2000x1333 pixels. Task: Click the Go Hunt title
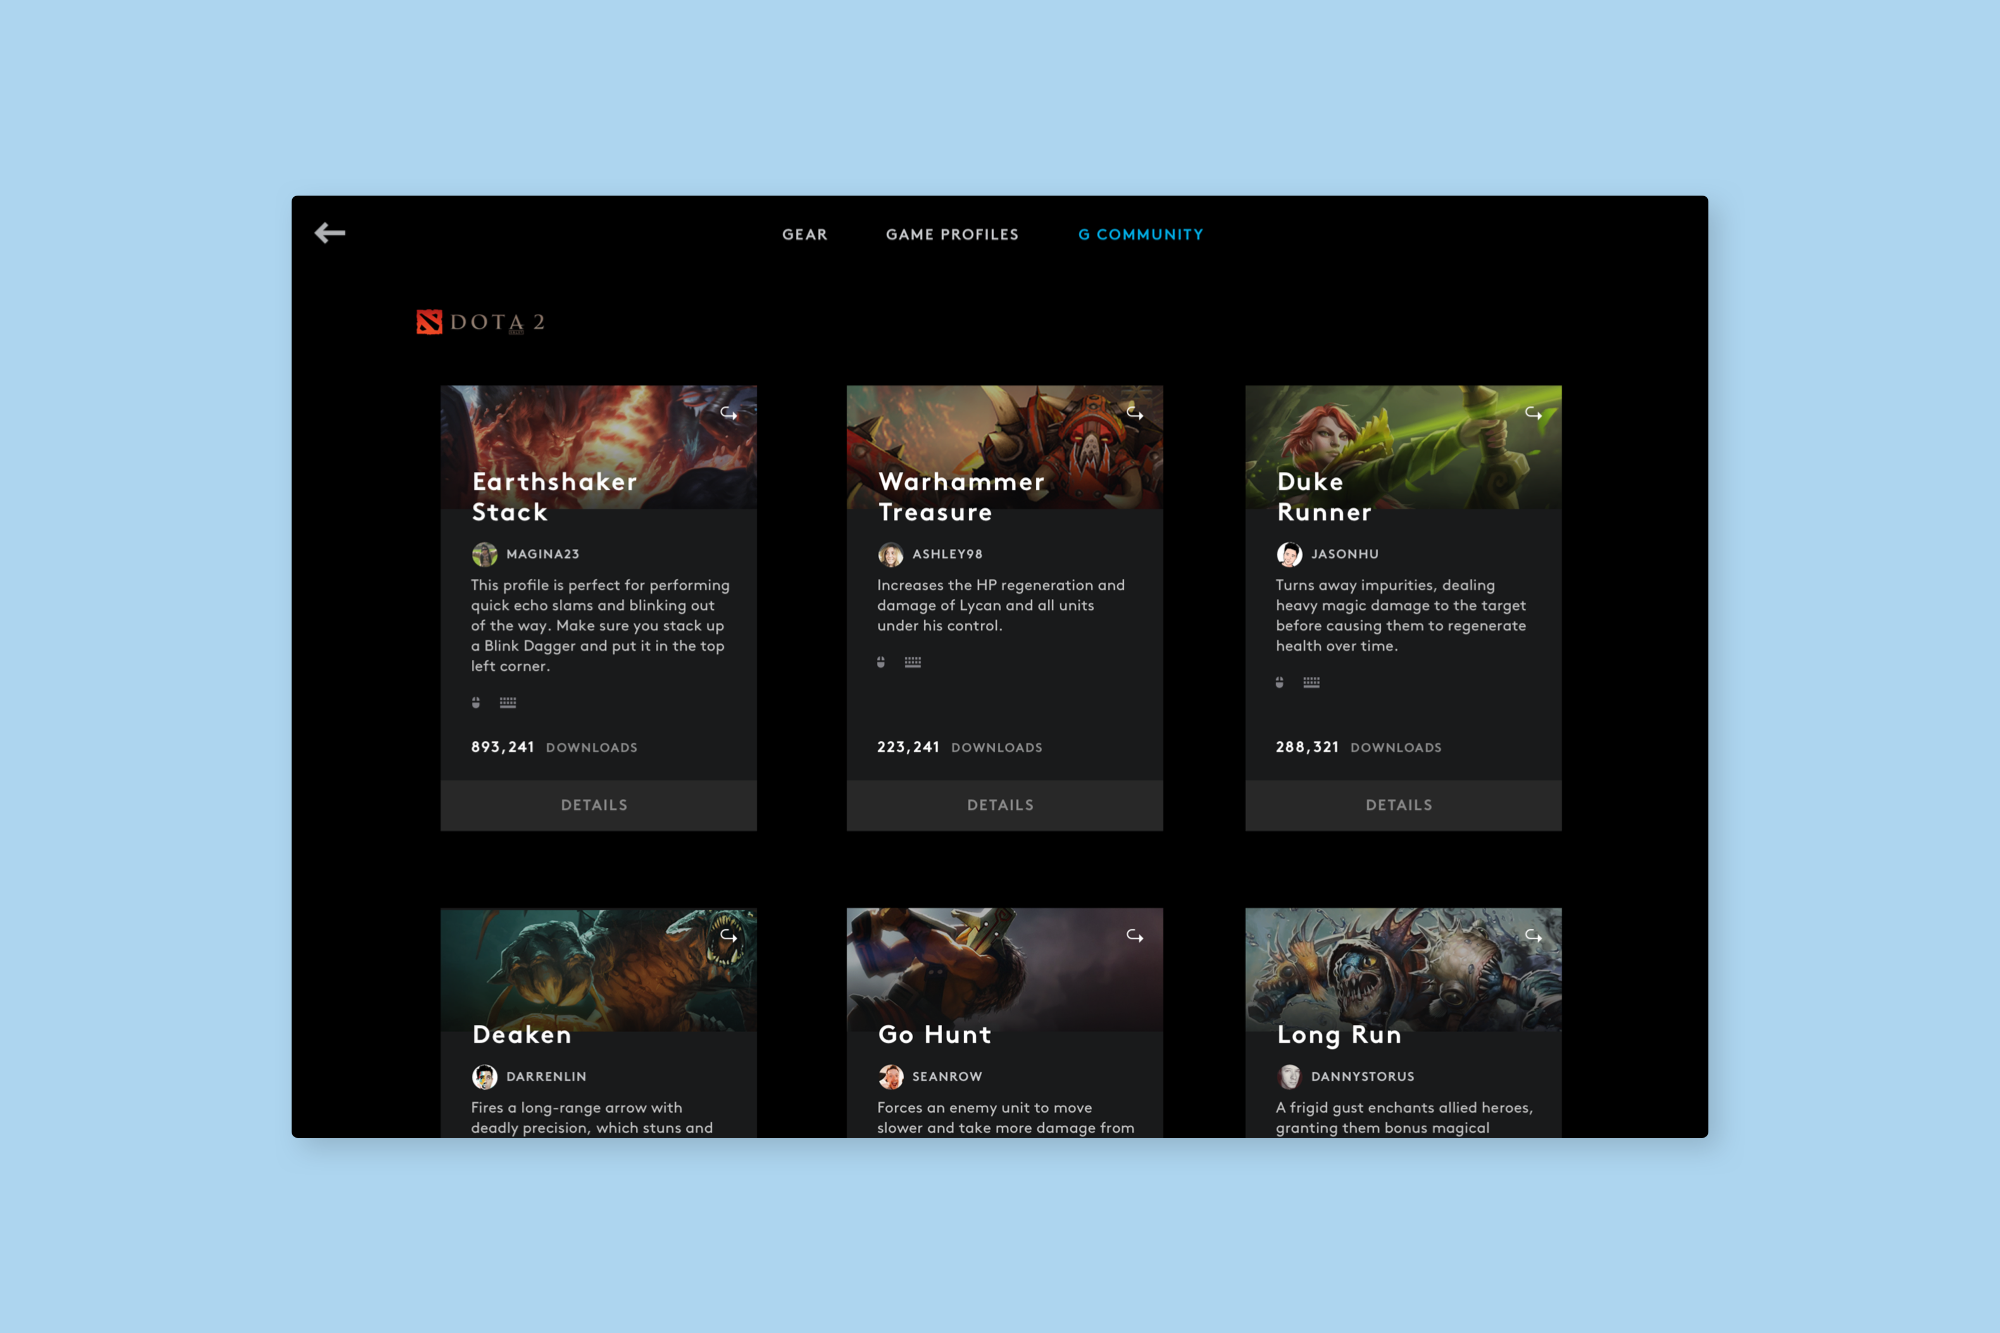click(934, 1035)
